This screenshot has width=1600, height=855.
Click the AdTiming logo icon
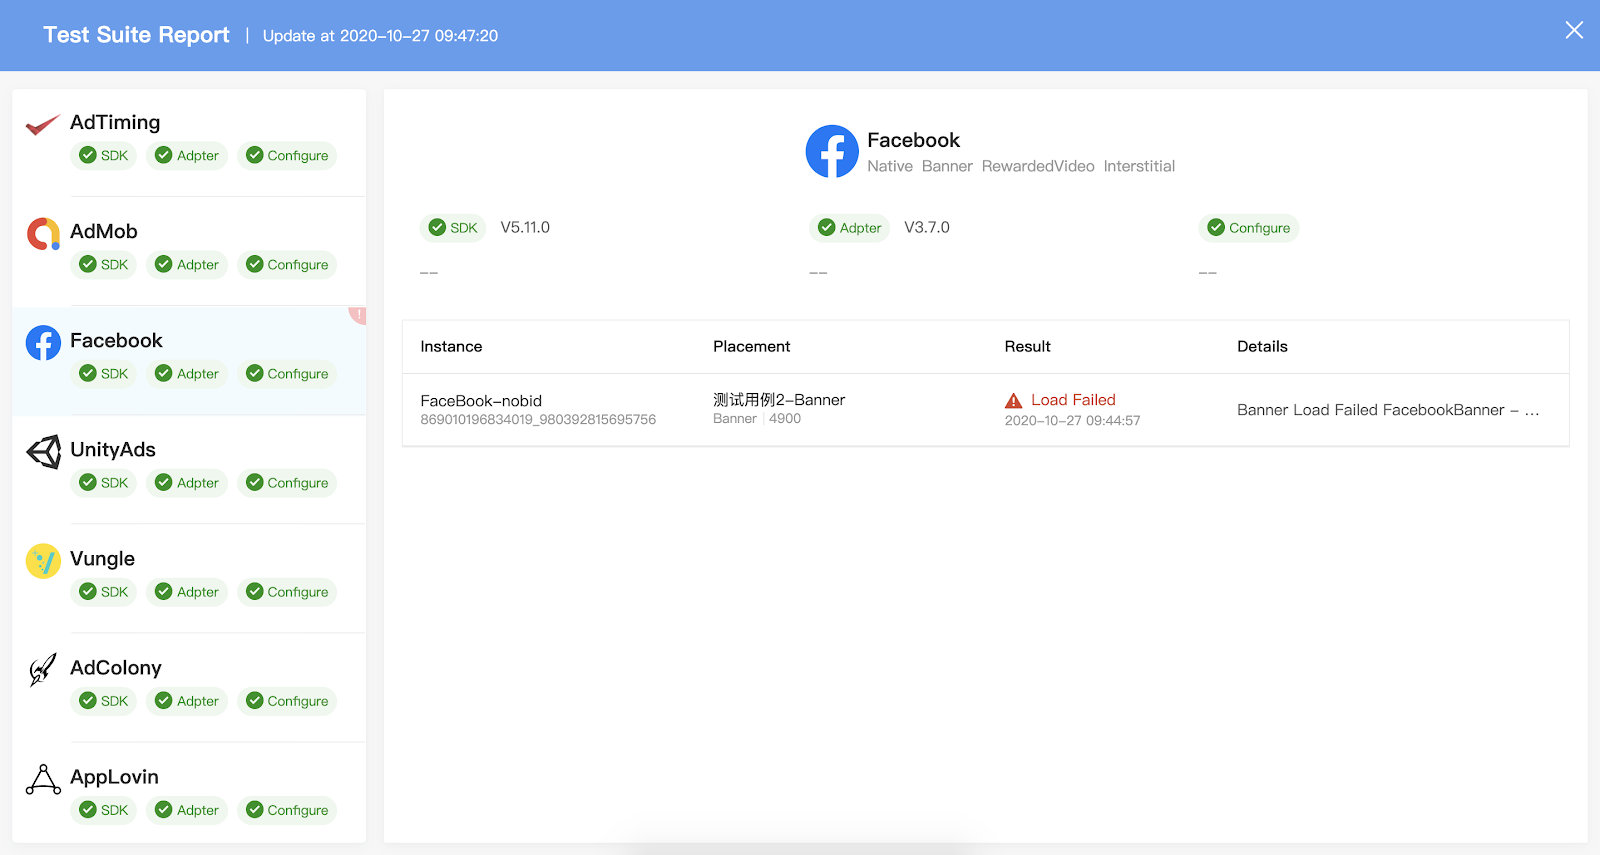point(42,124)
